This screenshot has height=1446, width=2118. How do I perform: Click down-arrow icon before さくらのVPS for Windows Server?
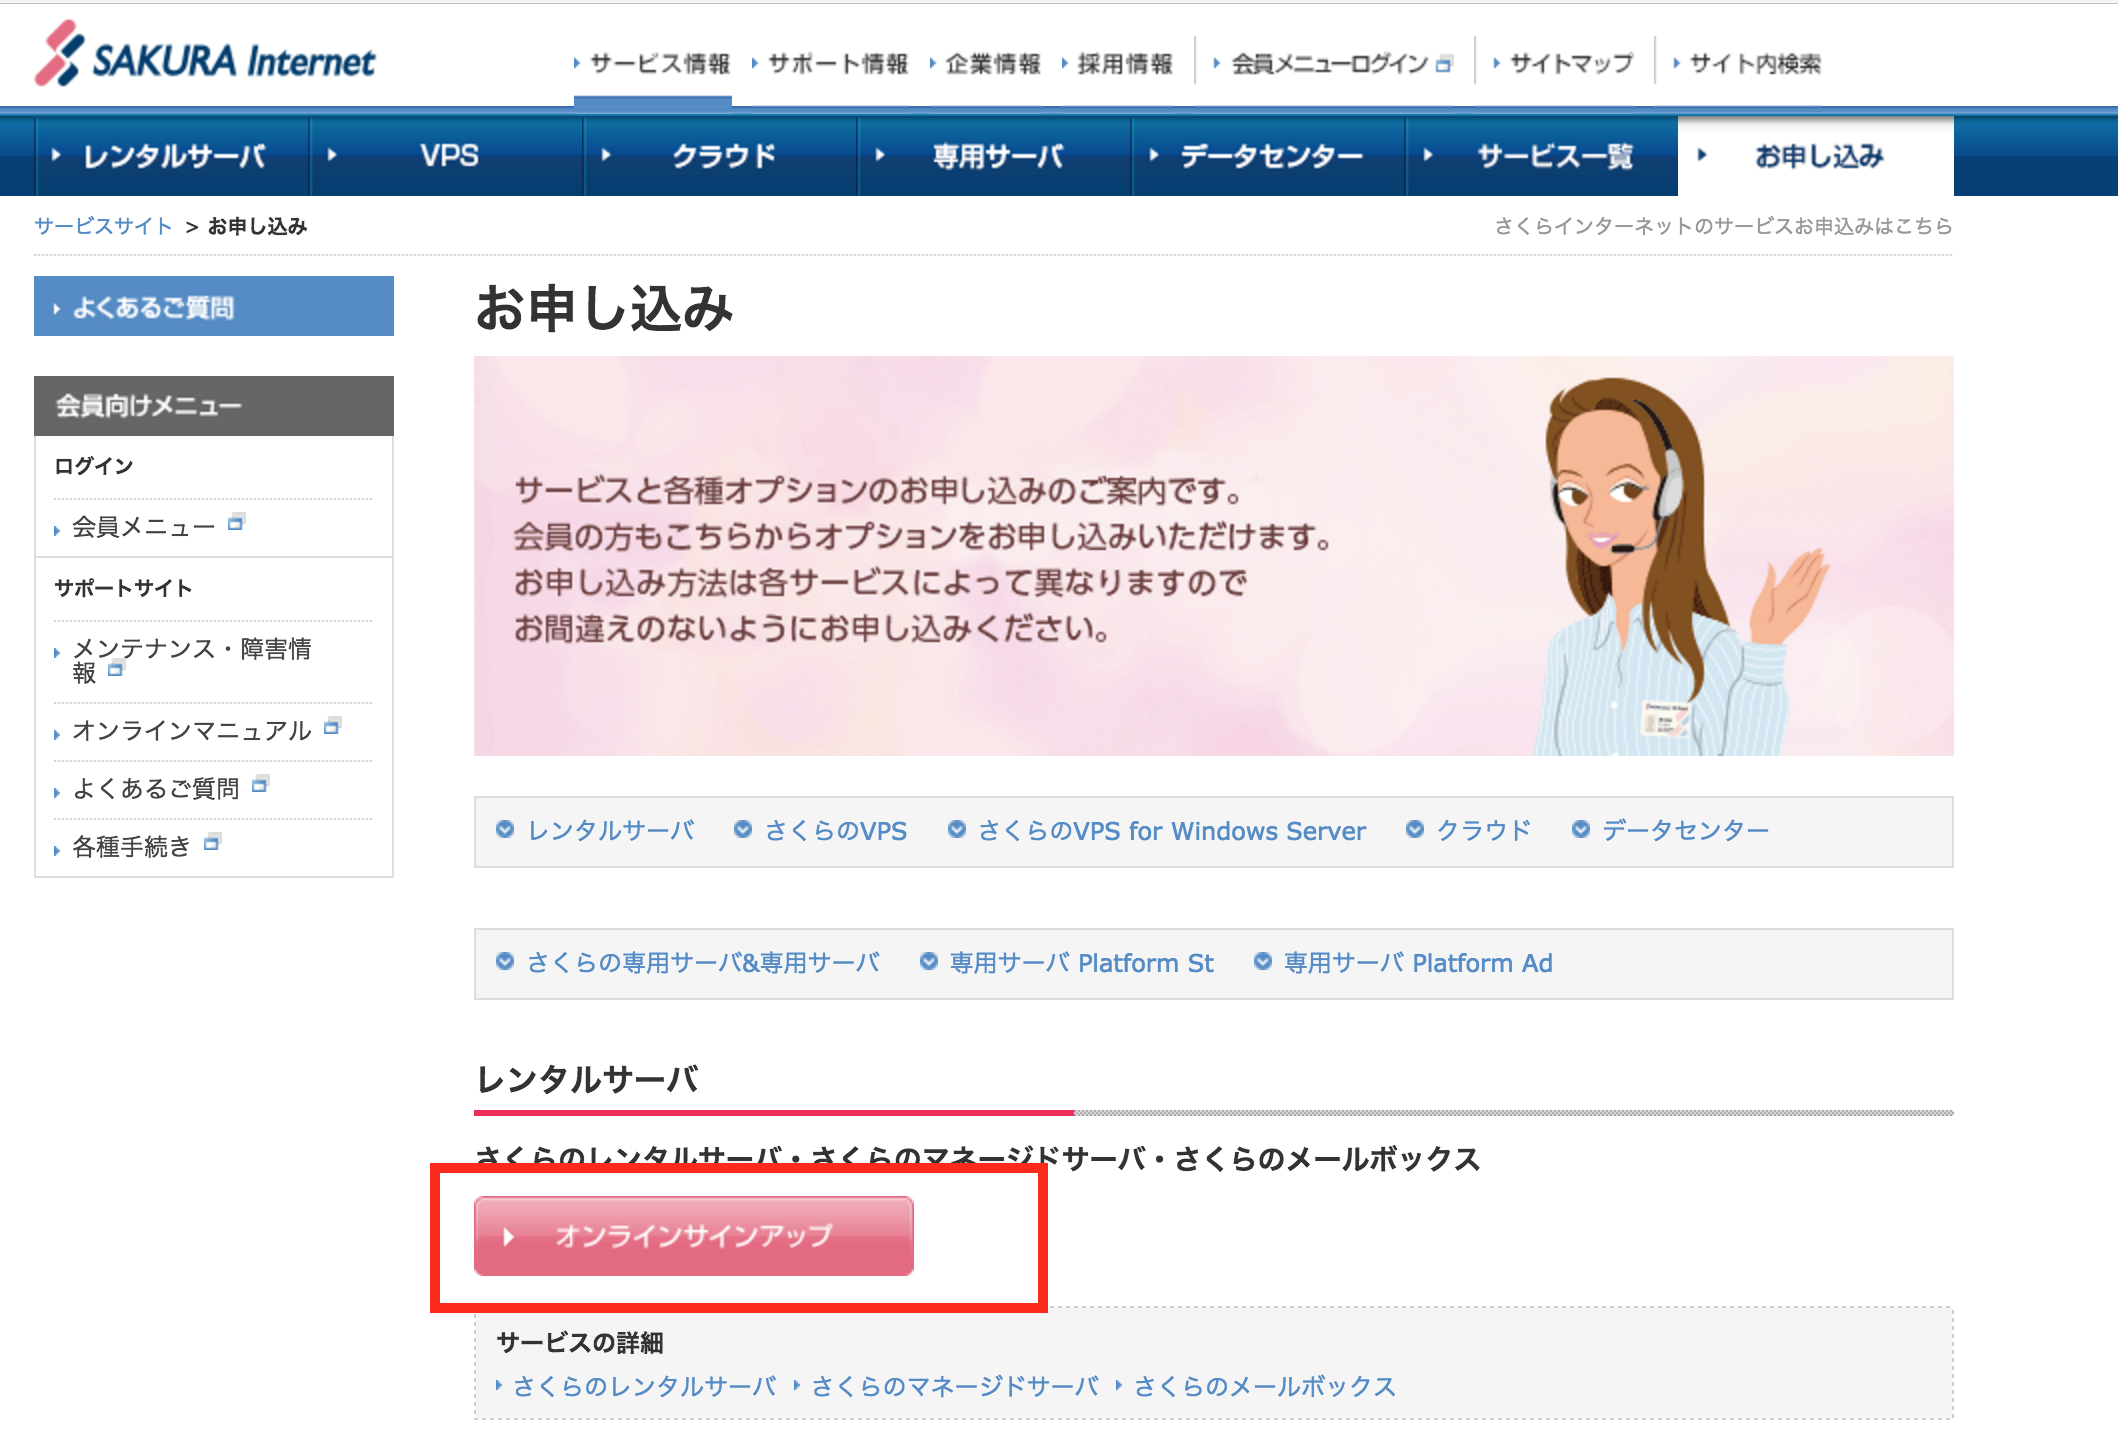957,829
